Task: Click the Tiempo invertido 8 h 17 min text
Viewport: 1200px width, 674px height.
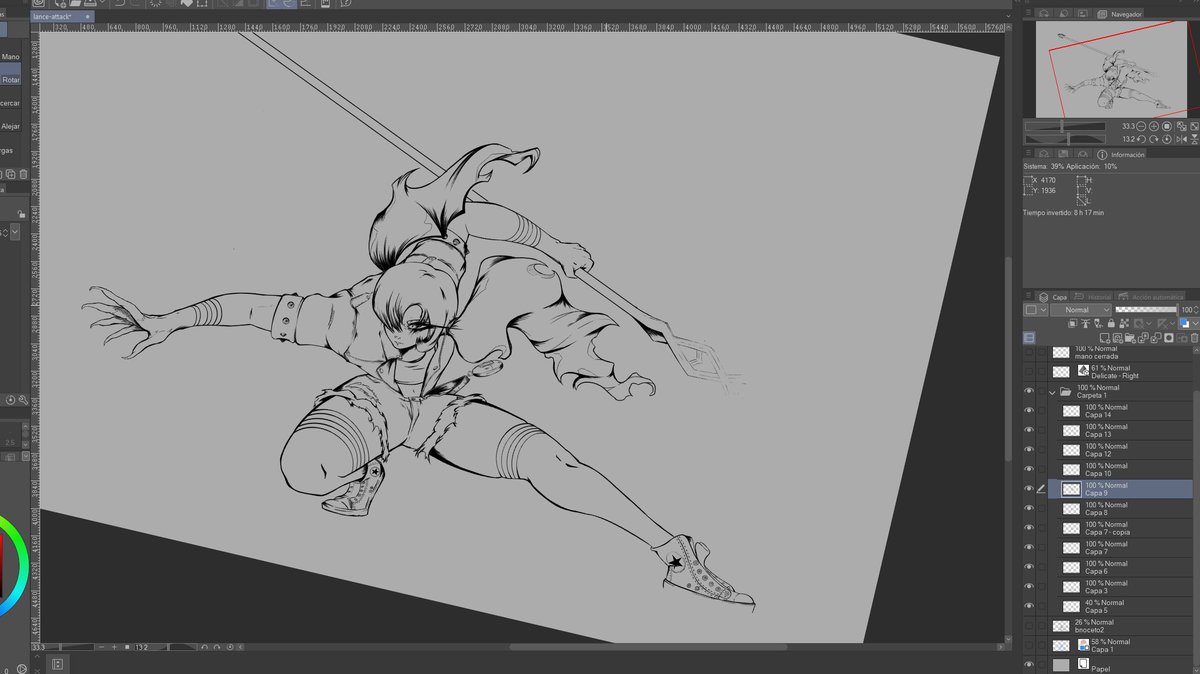Action: pos(1063,213)
